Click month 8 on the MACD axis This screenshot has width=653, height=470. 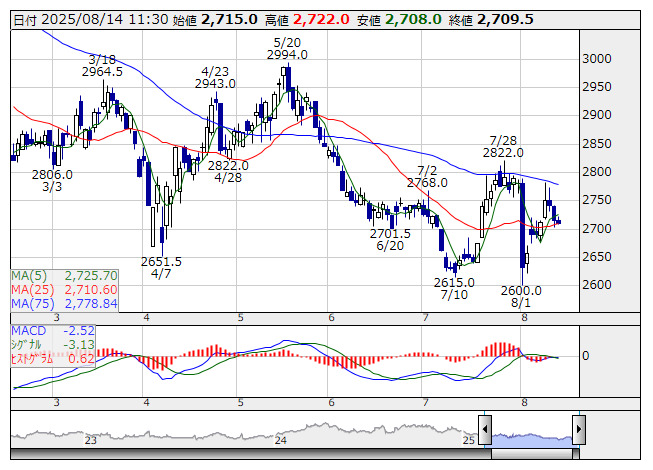[x=524, y=403]
